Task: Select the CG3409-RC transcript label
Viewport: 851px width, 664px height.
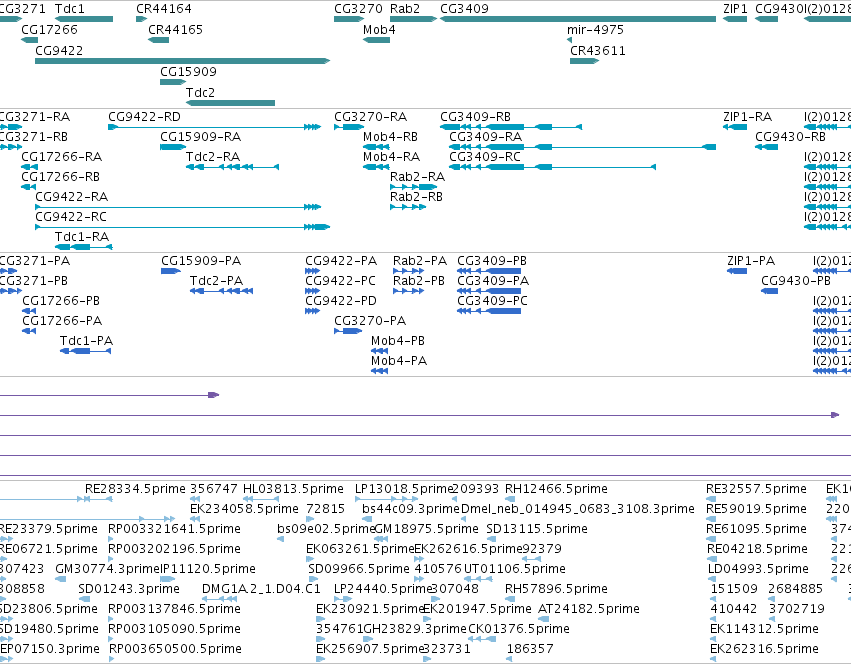Action: point(485,157)
